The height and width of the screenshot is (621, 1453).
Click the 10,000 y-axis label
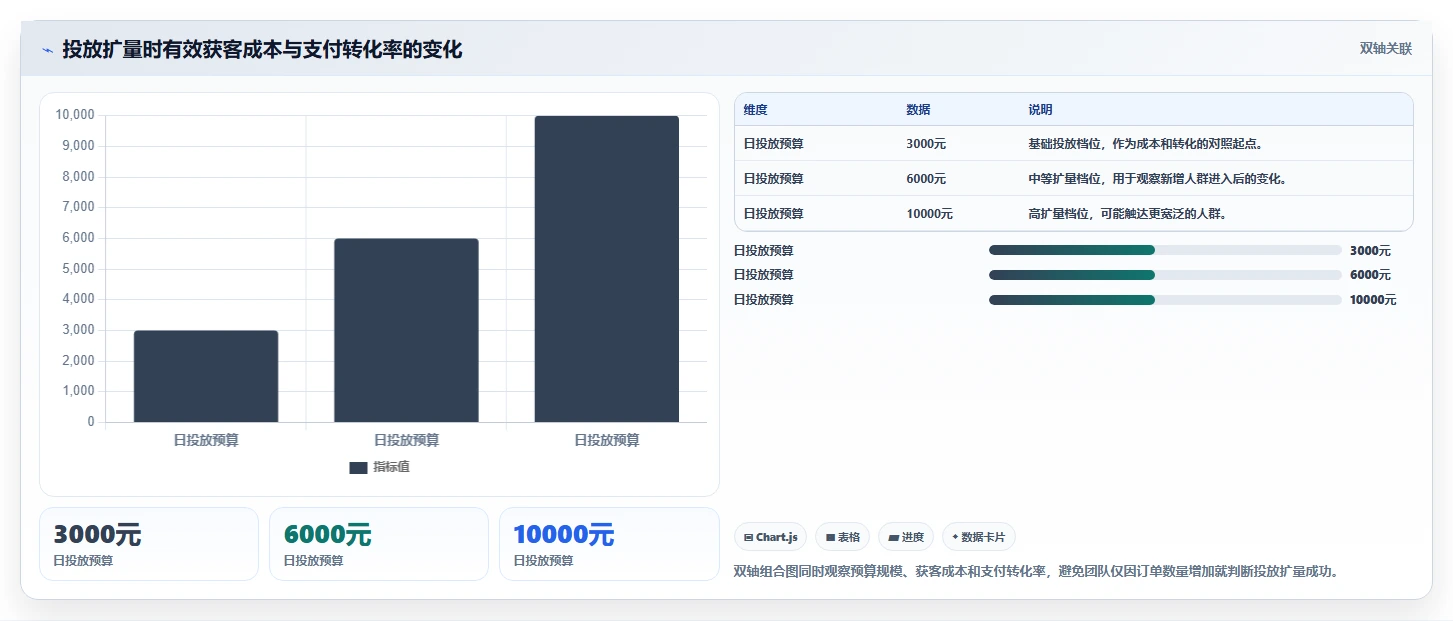[x=75, y=115]
